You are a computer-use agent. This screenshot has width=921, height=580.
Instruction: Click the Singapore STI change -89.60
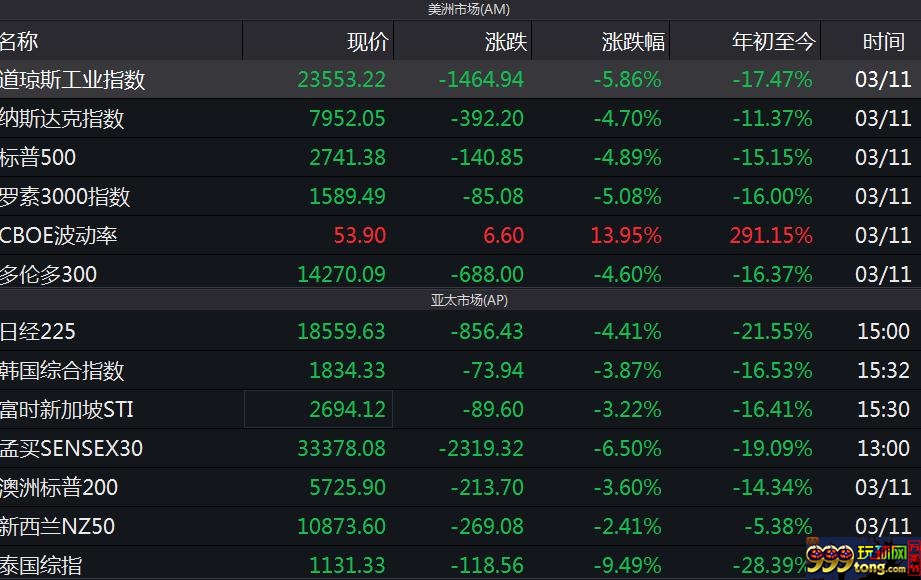tap(493, 409)
